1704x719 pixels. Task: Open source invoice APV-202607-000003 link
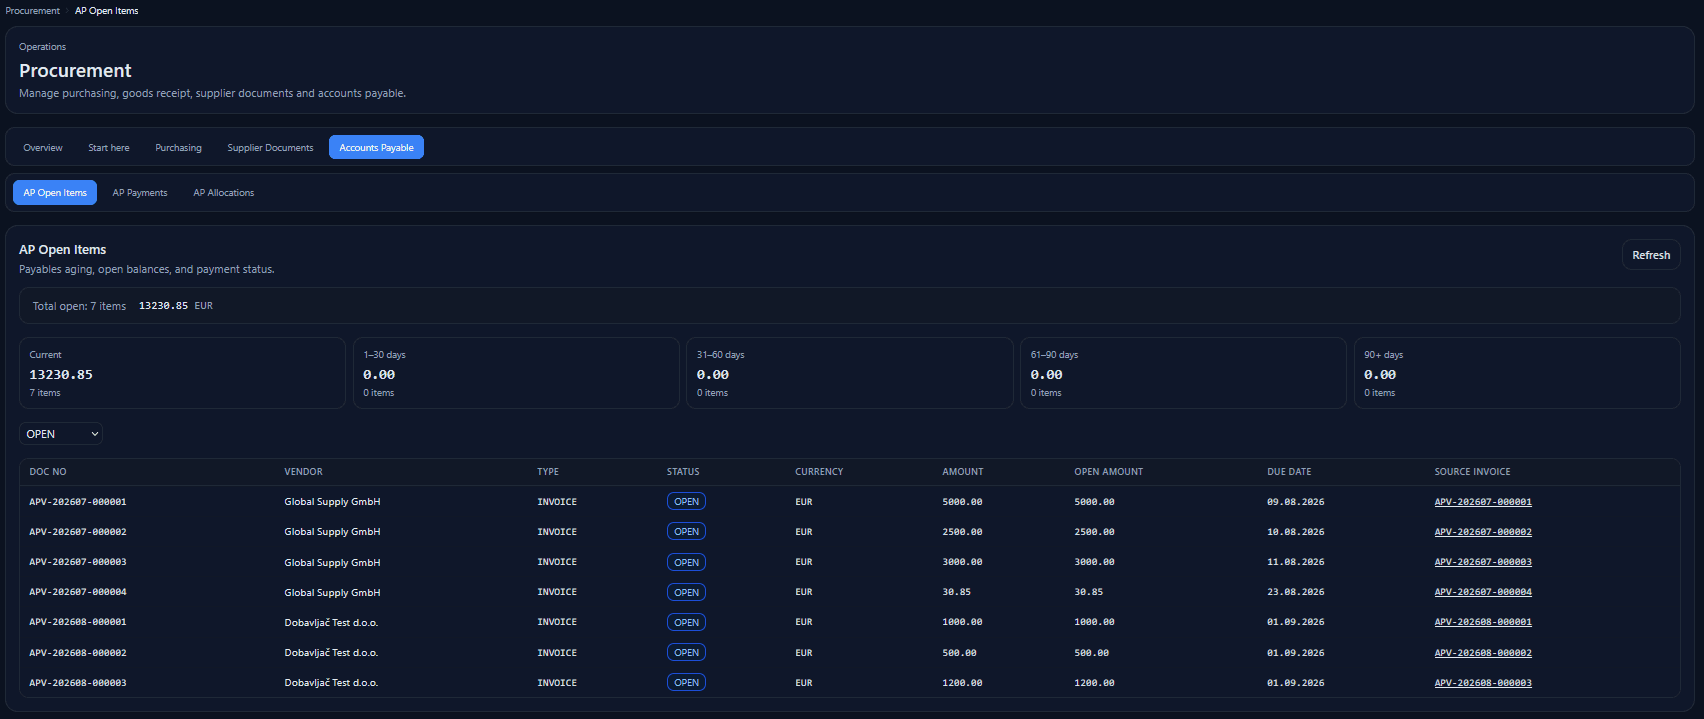click(1483, 562)
